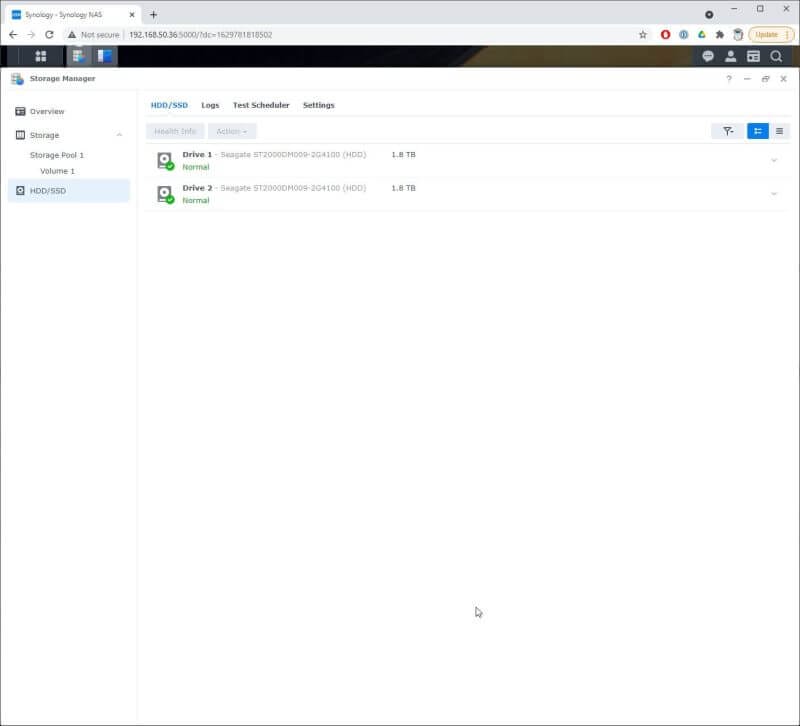Viewport: 800px width, 726px height.
Task: Click the Chrome Update button
Action: coord(768,33)
